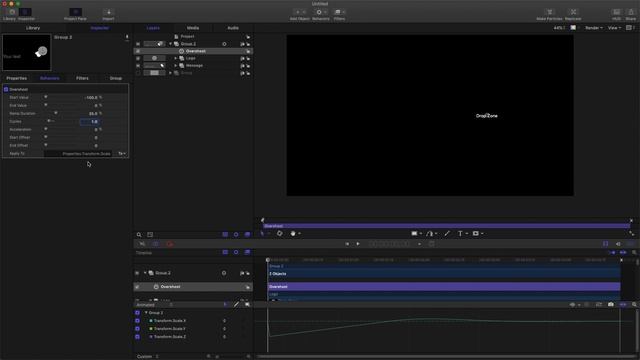Adjust the Ramp Duration slider

click(56, 113)
